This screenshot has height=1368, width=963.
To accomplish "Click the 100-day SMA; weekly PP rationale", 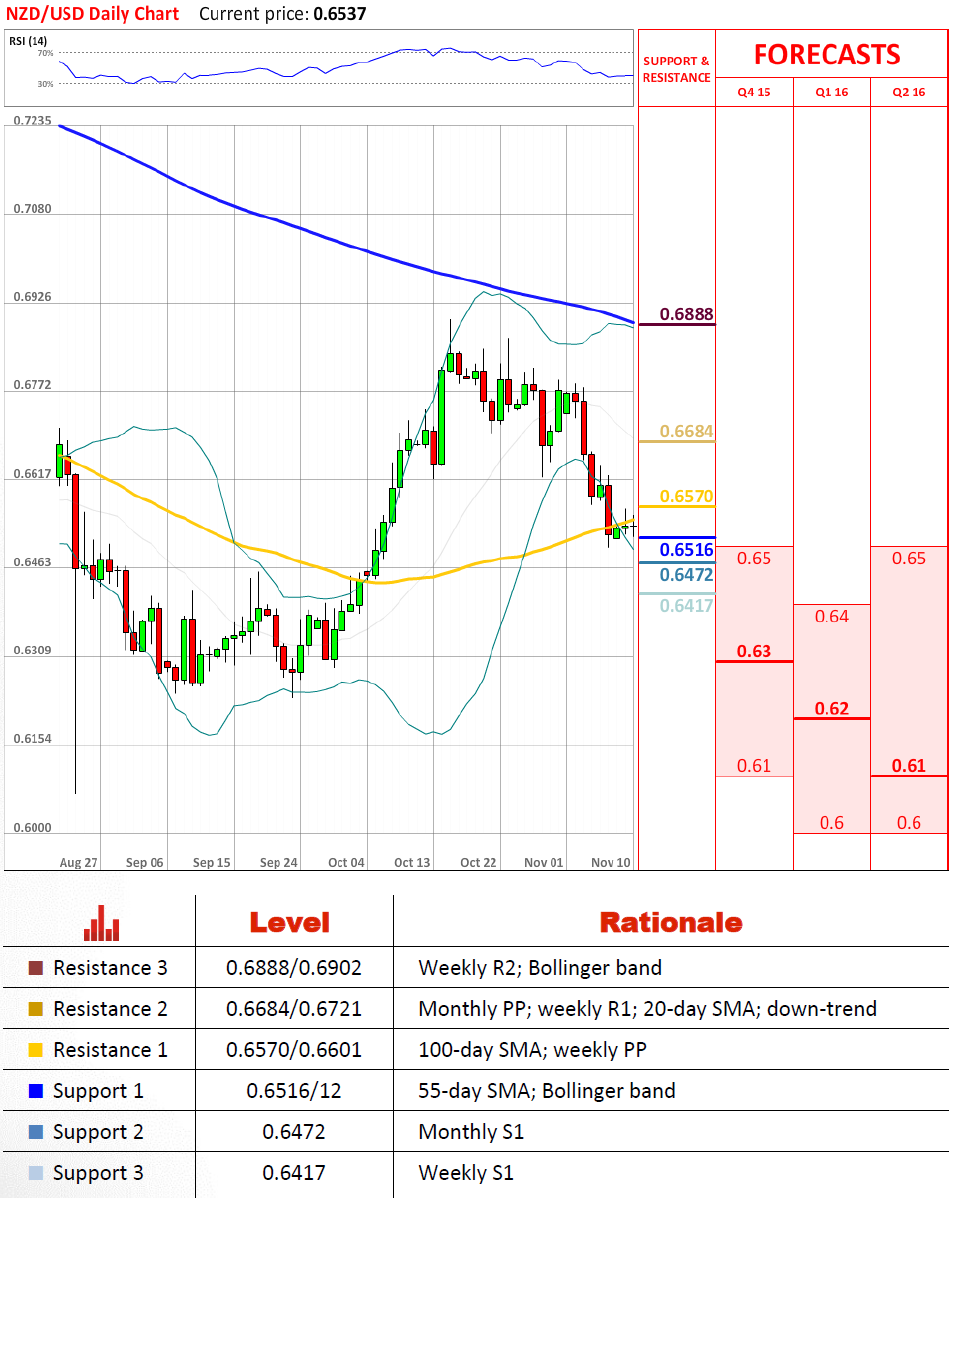I will [532, 1051].
